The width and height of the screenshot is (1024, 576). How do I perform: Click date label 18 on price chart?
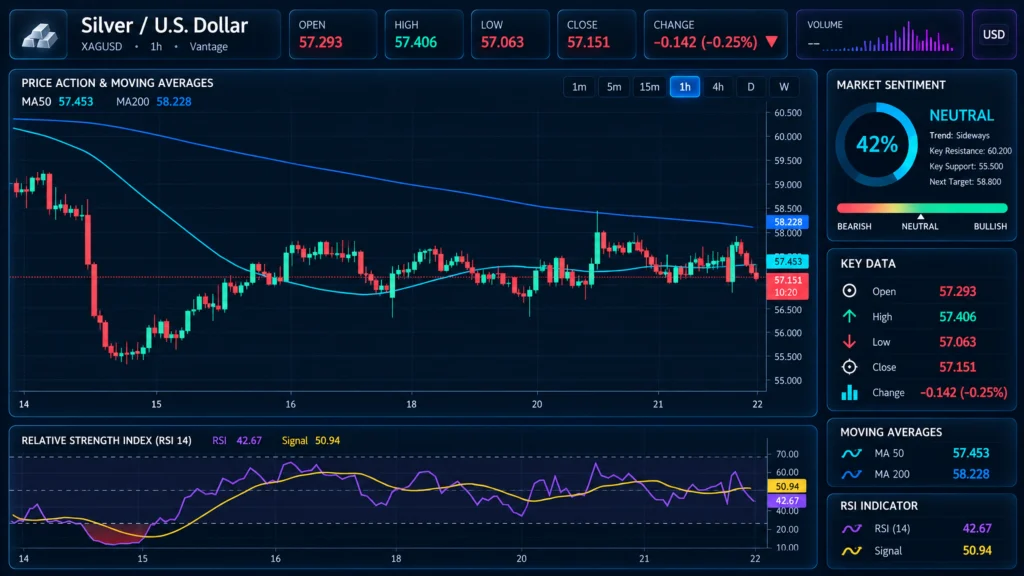coord(411,404)
